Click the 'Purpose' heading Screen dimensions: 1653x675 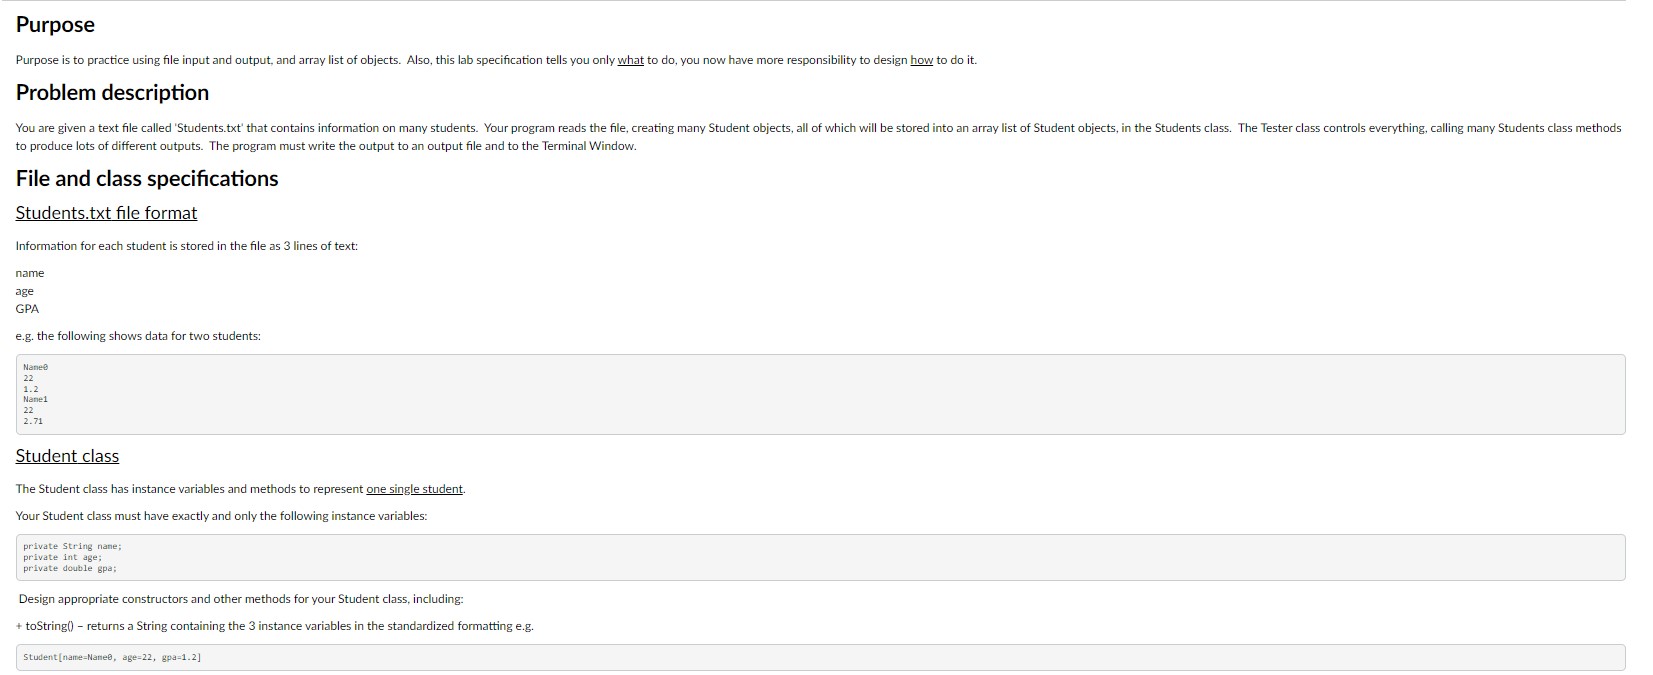[55, 25]
